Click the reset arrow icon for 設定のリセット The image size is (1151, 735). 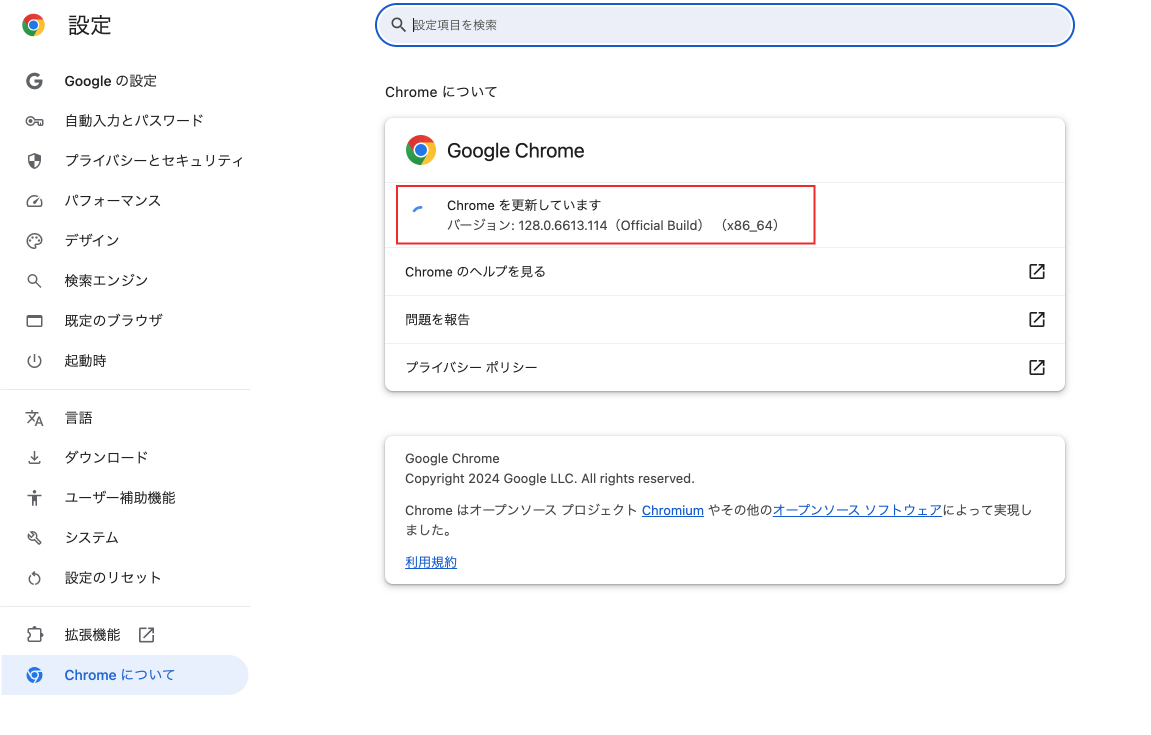point(35,579)
